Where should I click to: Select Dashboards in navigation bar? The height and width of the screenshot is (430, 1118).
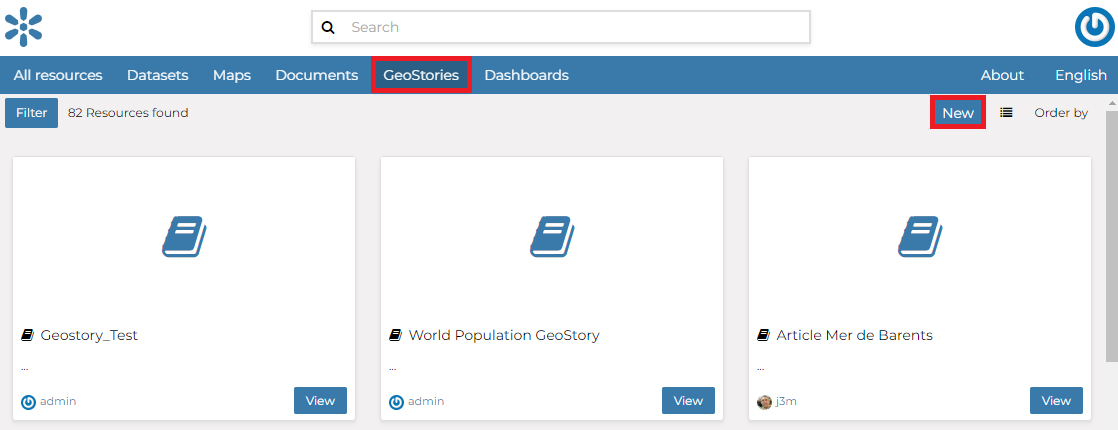pos(526,75)
